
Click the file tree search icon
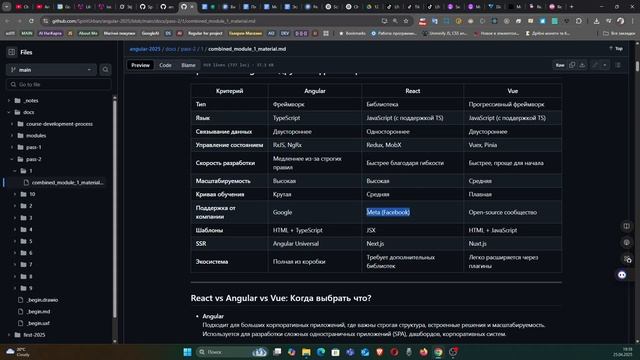click(x=105, y=70)
